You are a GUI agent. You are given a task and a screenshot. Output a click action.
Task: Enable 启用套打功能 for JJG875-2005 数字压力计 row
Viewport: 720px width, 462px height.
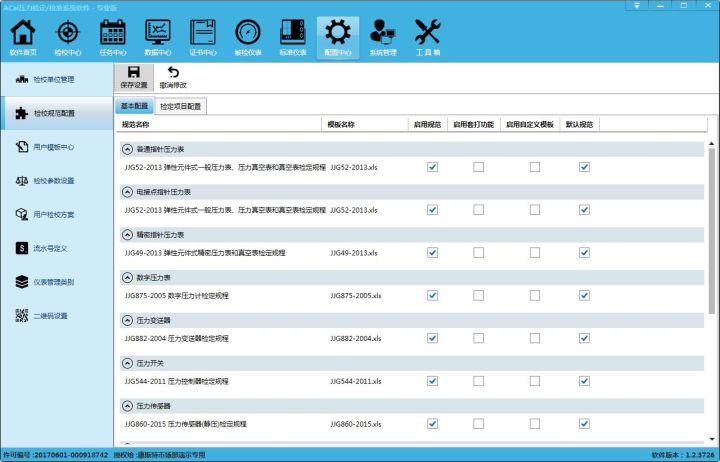tap(479, 296)
